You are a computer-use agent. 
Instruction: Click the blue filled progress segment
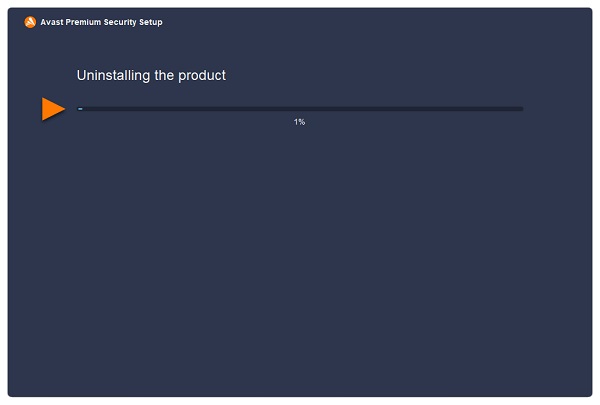(80, 109)
